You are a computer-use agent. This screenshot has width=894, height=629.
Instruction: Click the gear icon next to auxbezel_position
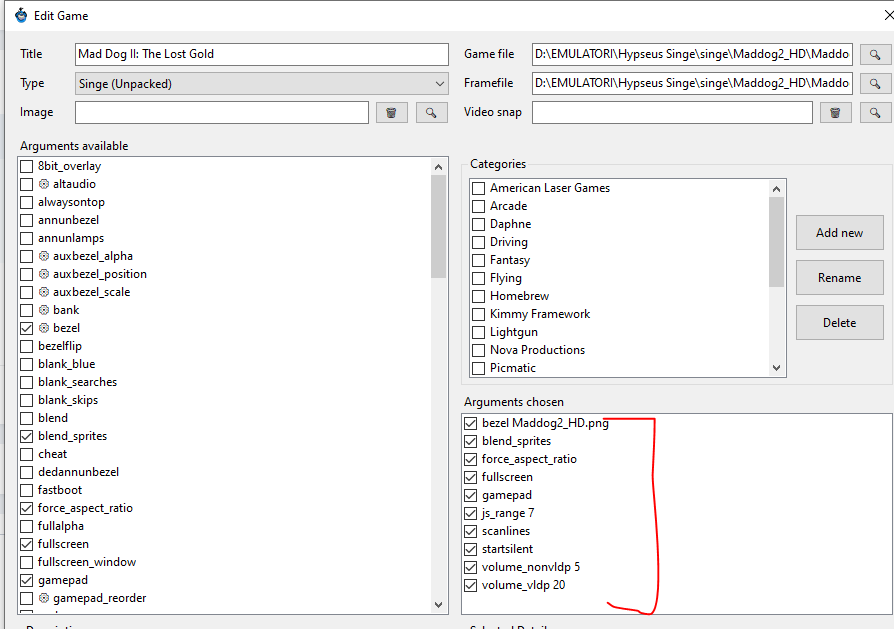click(x=44, y=274)
